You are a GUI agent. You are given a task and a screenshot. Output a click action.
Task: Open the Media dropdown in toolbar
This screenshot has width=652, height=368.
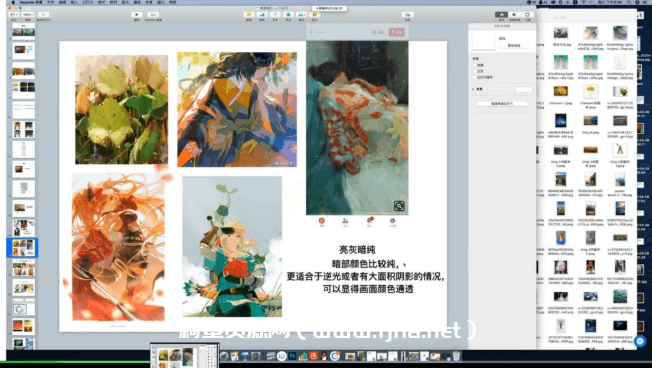[x=301, y=15]
